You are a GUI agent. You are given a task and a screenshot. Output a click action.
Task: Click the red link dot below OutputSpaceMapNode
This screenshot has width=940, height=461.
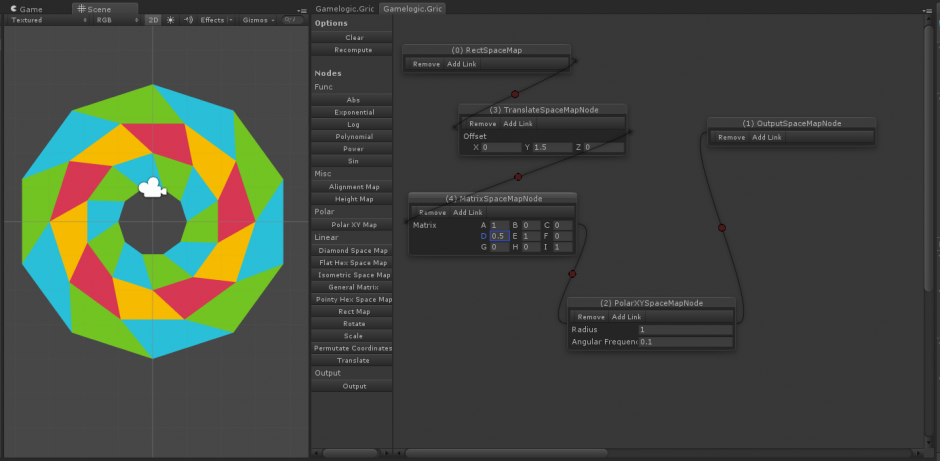pyautogui.click(x=722, y=228)
